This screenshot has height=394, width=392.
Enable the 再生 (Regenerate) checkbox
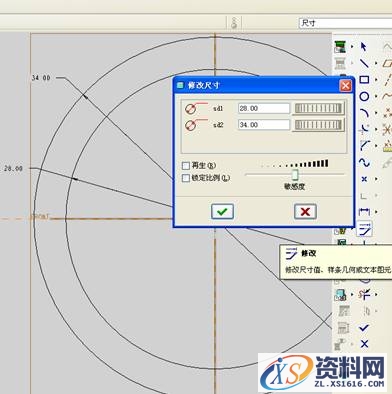(x=186, y=165)
